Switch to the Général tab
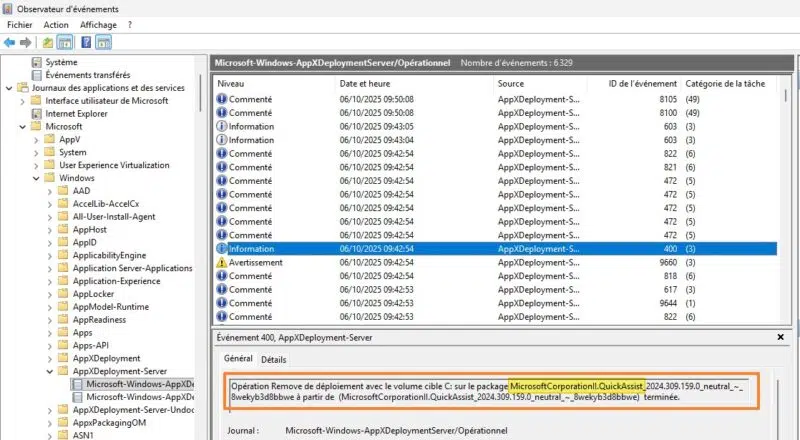 pyautogui.click(x=238, y=359)
